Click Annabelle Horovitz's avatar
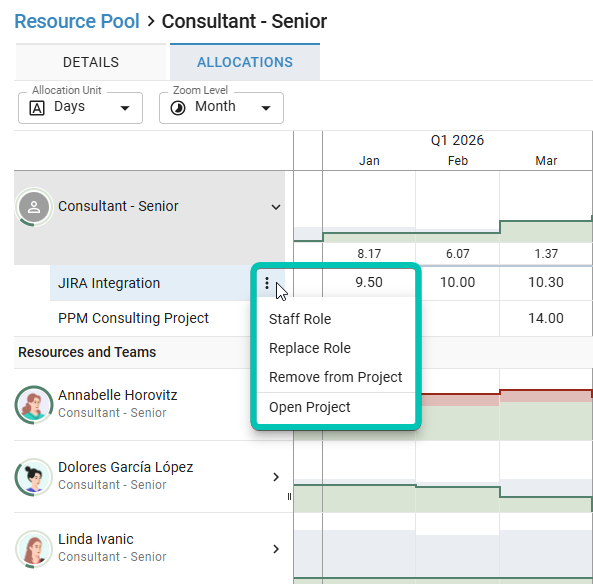593x584 pixels. pos(34,404)
